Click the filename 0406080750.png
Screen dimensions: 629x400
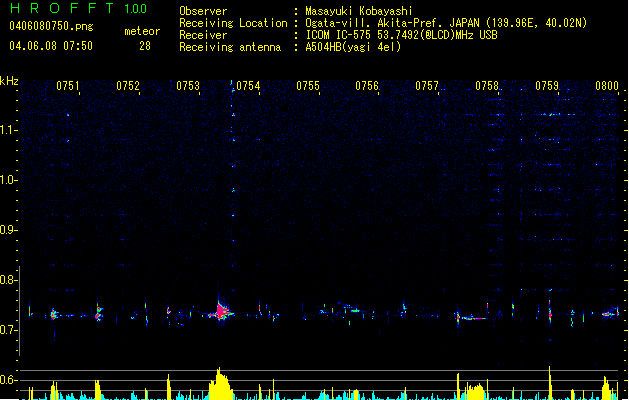click(x=51, y=26)
